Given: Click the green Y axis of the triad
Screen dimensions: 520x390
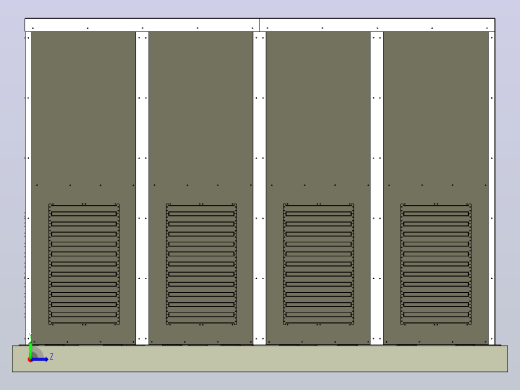Looking at the screenshot, I should point(30,349).
